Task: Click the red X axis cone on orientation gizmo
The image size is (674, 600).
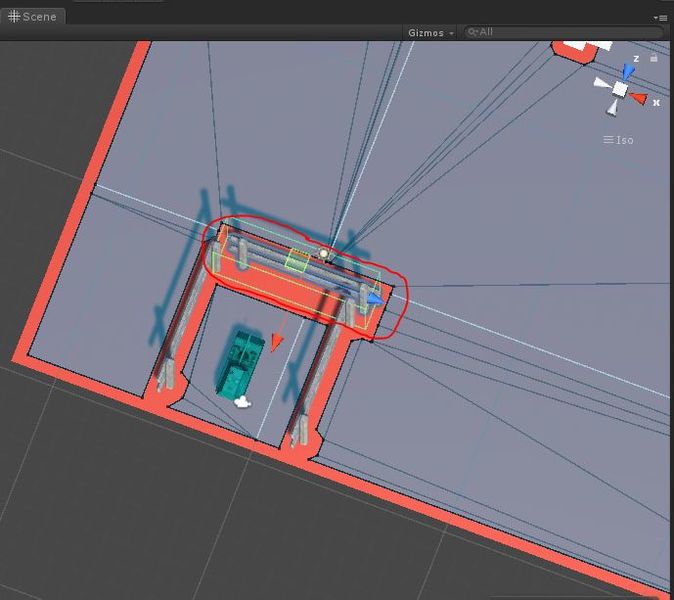Action: [x=638, y=98]
